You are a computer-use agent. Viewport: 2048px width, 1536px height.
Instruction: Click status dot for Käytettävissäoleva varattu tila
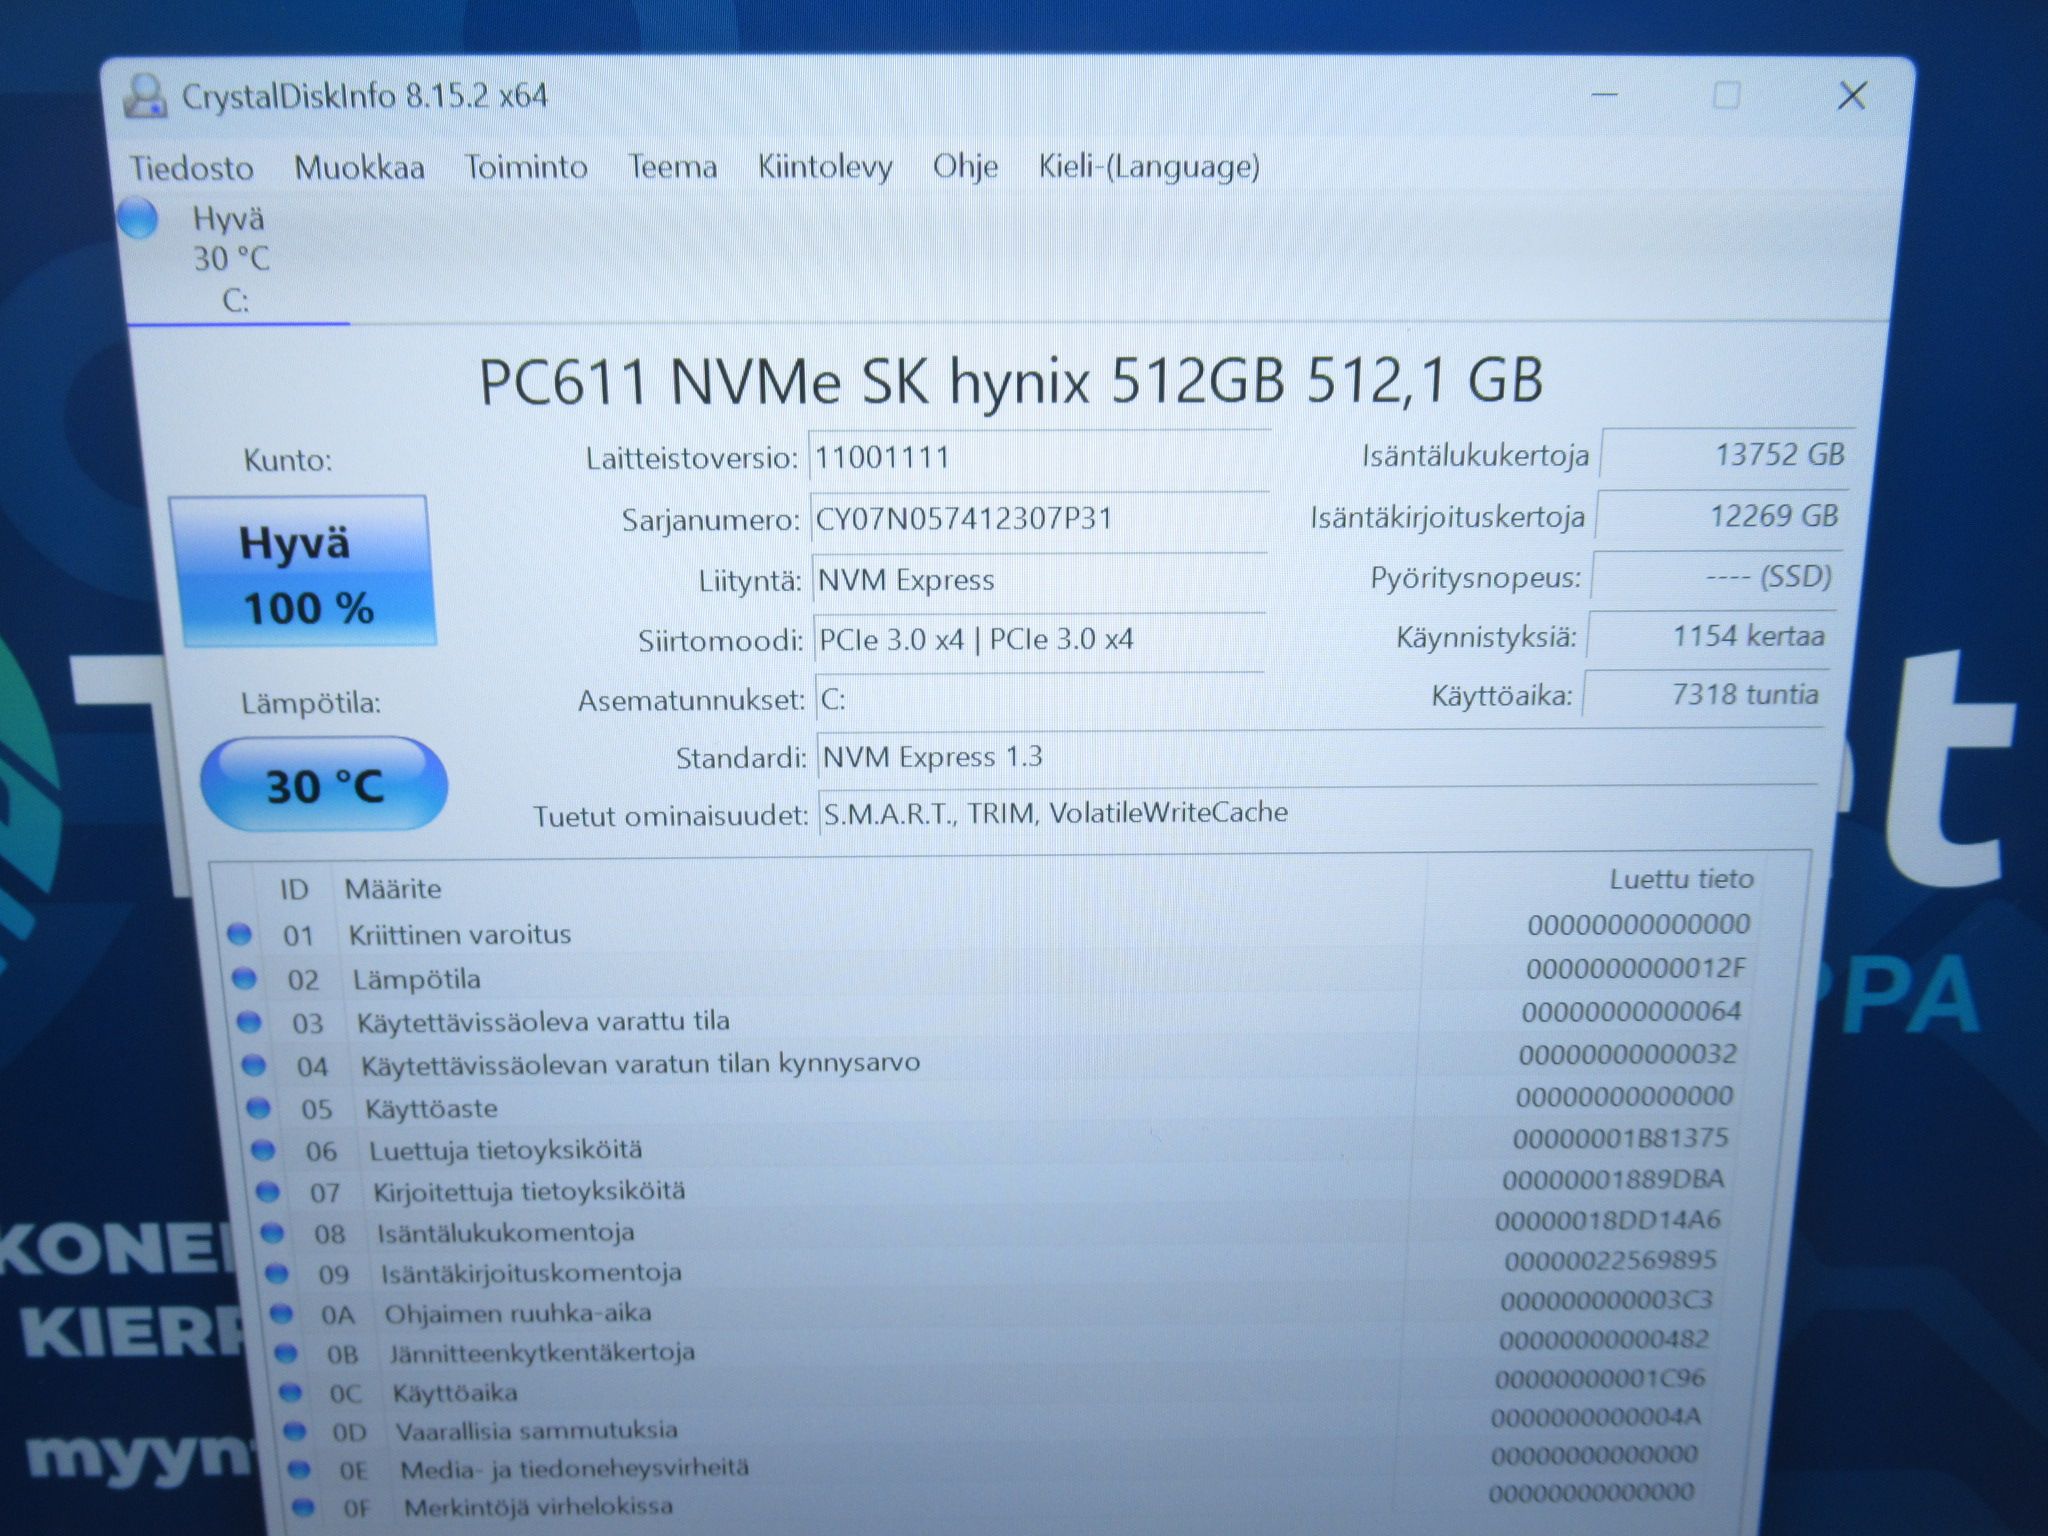(x=249, y=1022)
